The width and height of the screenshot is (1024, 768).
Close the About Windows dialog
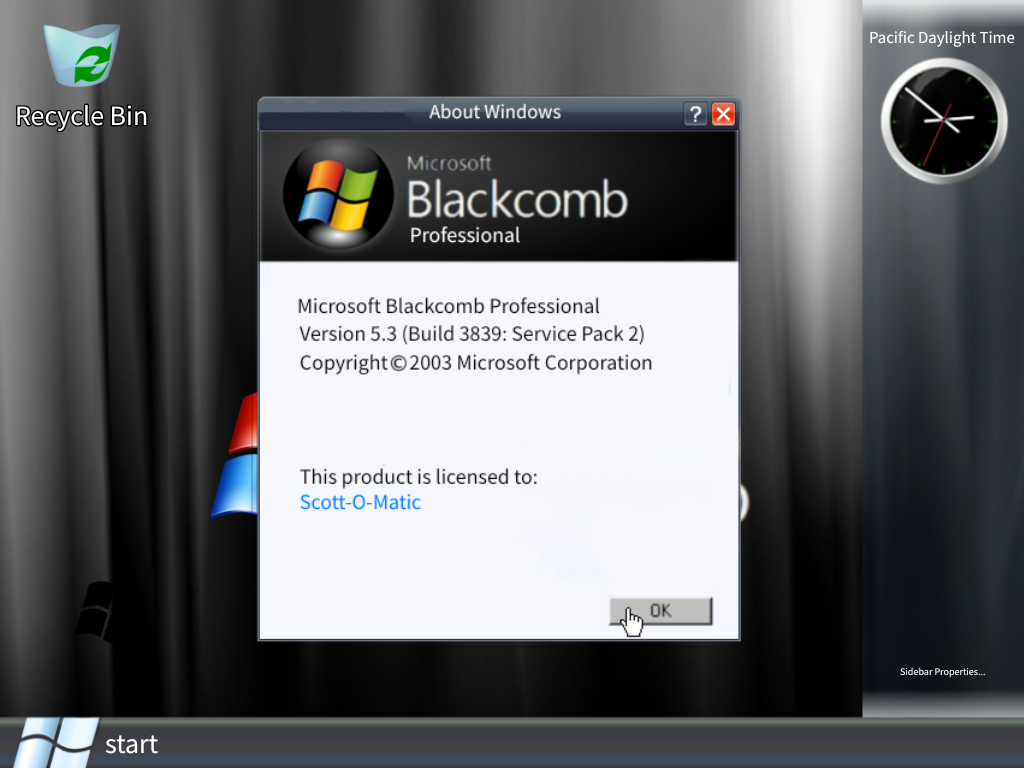coord(723,113)
